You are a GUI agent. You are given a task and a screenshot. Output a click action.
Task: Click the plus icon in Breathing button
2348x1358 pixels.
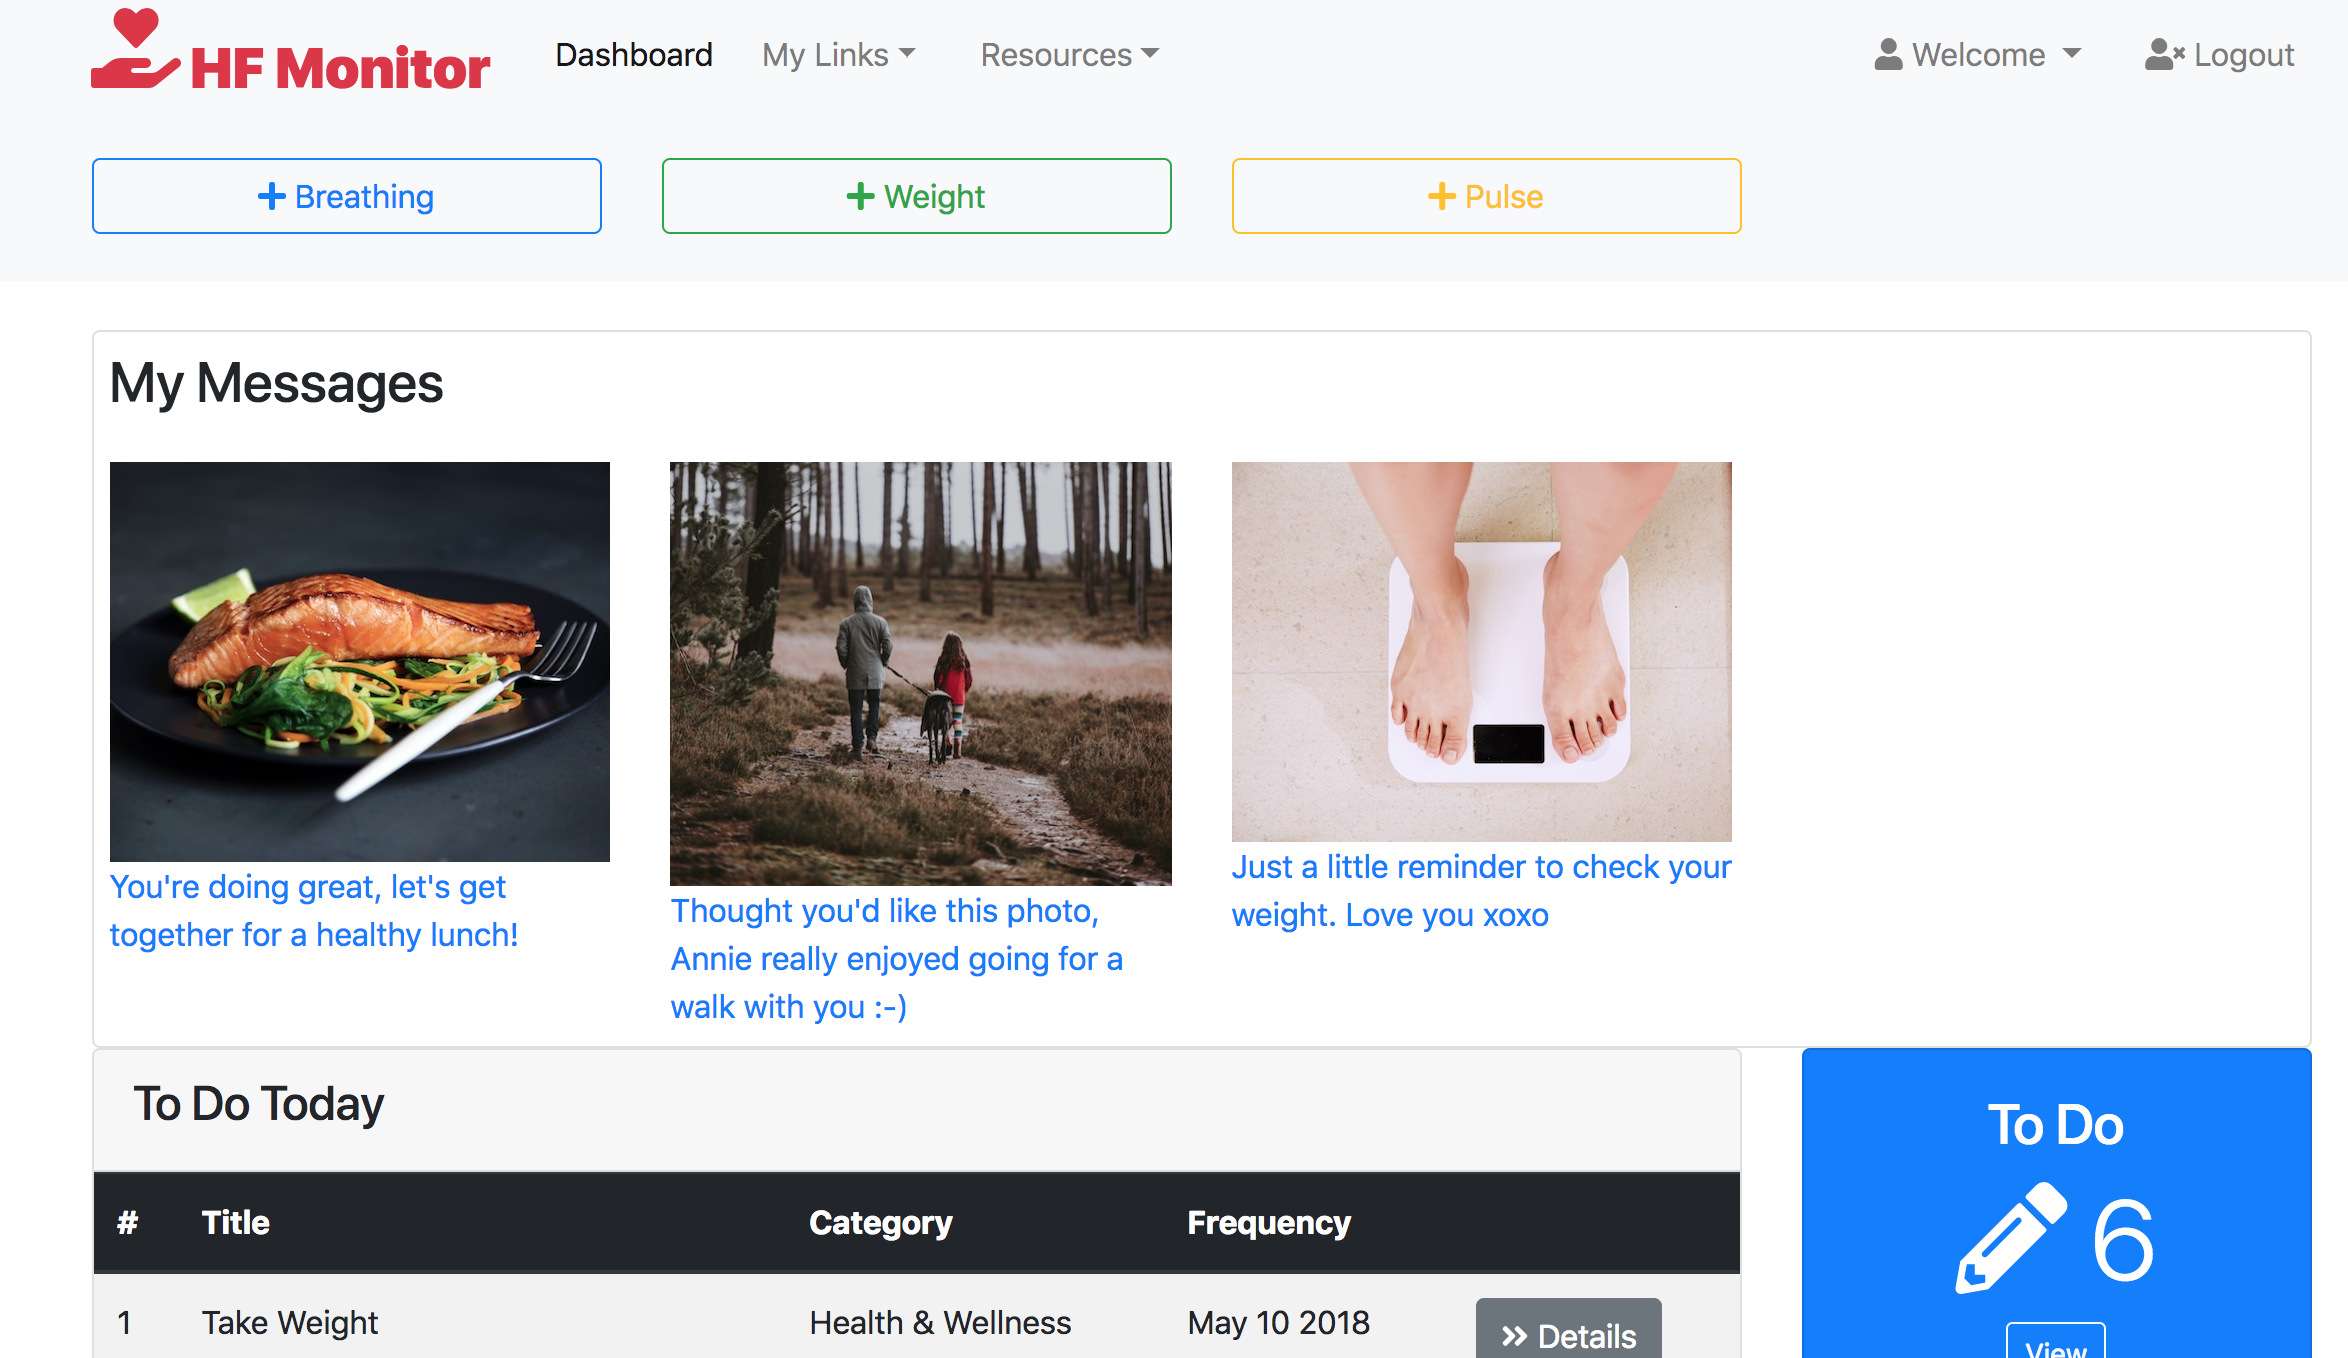pos(271,196)
